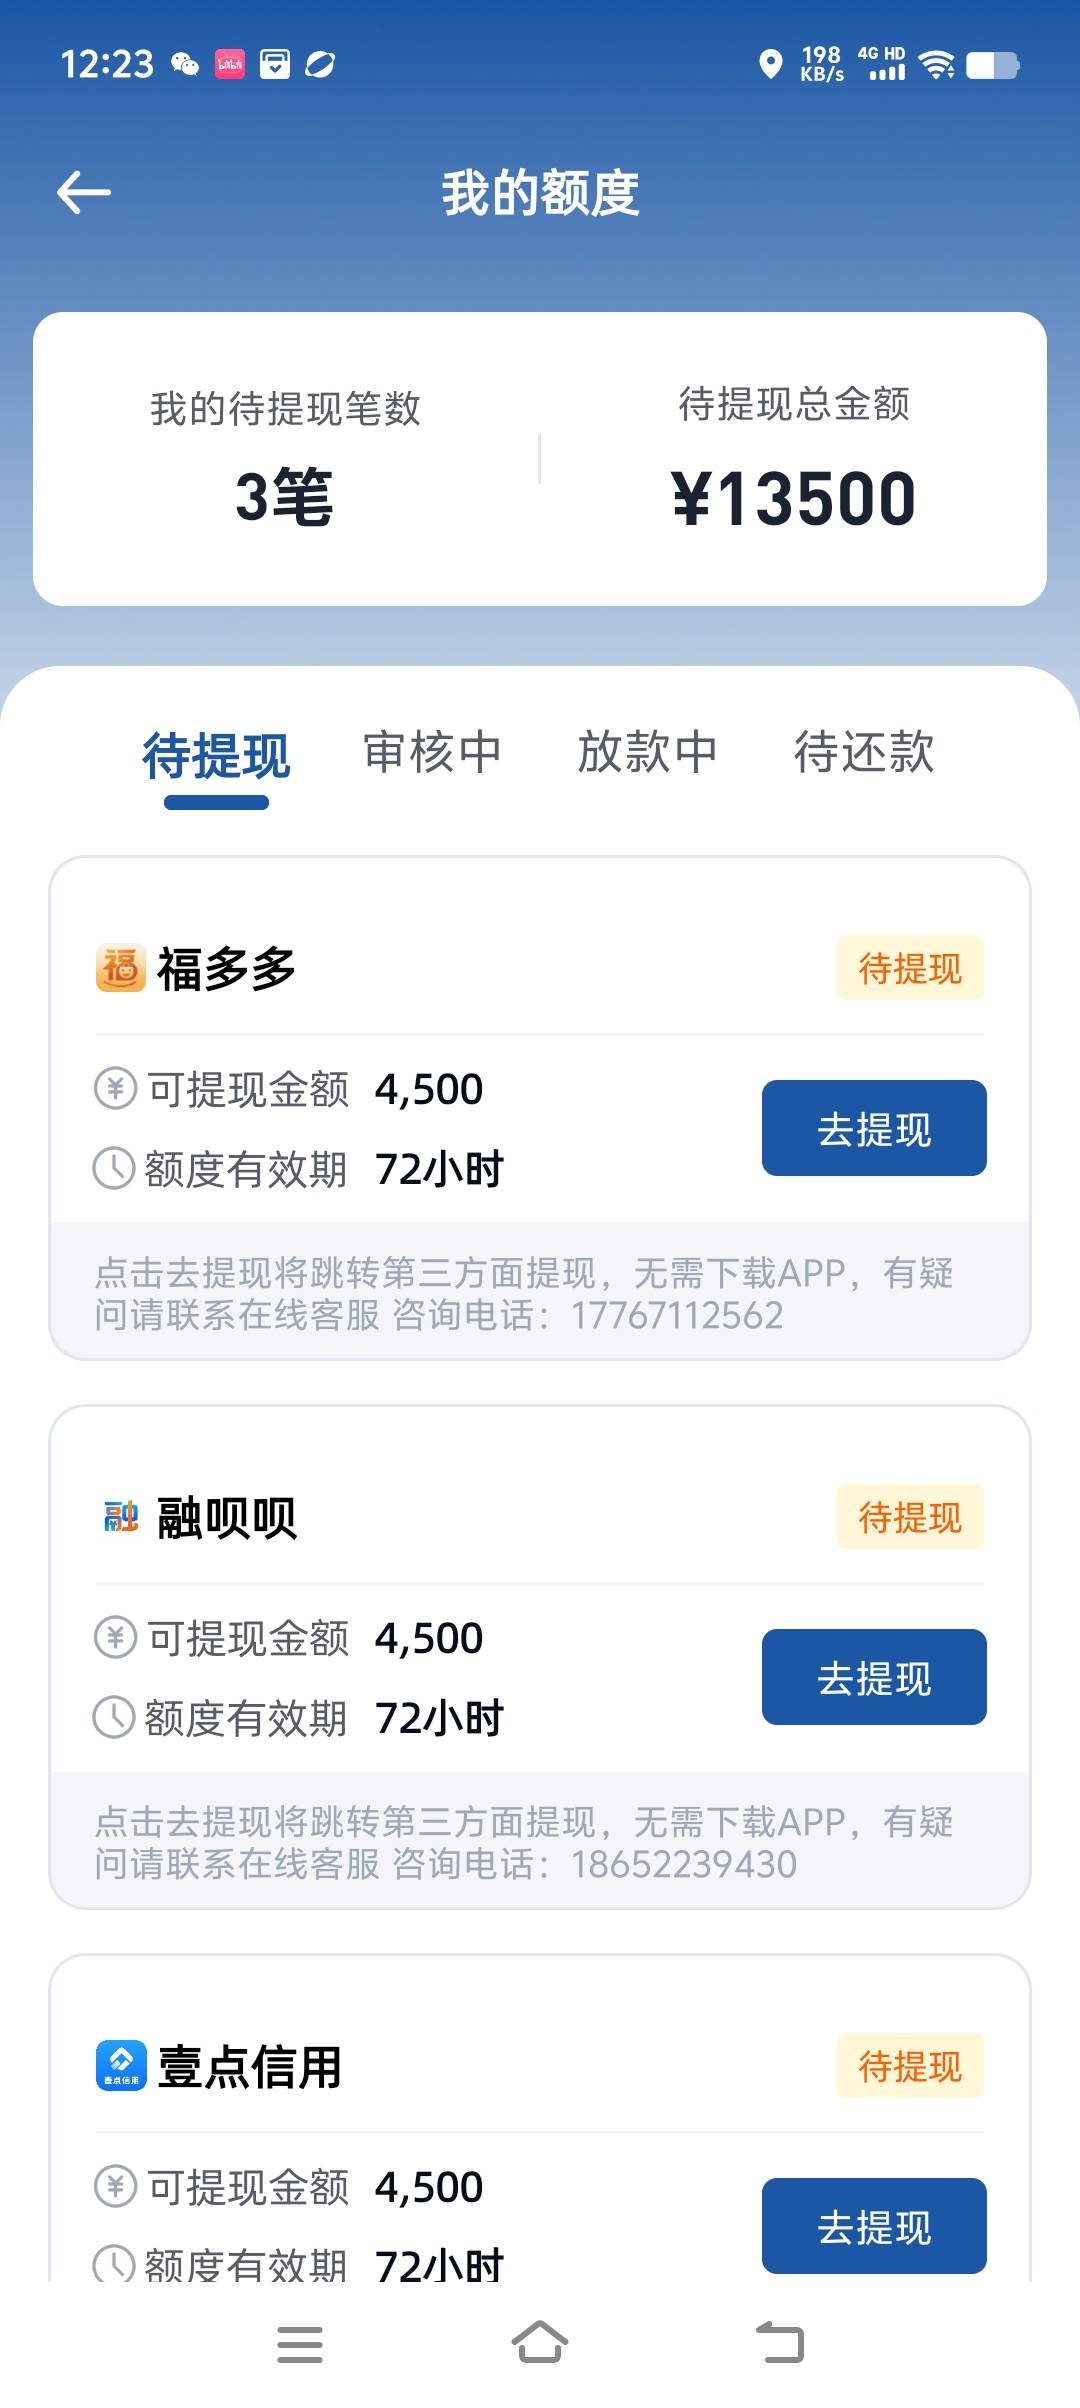Tap the clock icon in 融呗呗 card
This screenshot has width=1080, height=2408.
tap(114, 1717)
